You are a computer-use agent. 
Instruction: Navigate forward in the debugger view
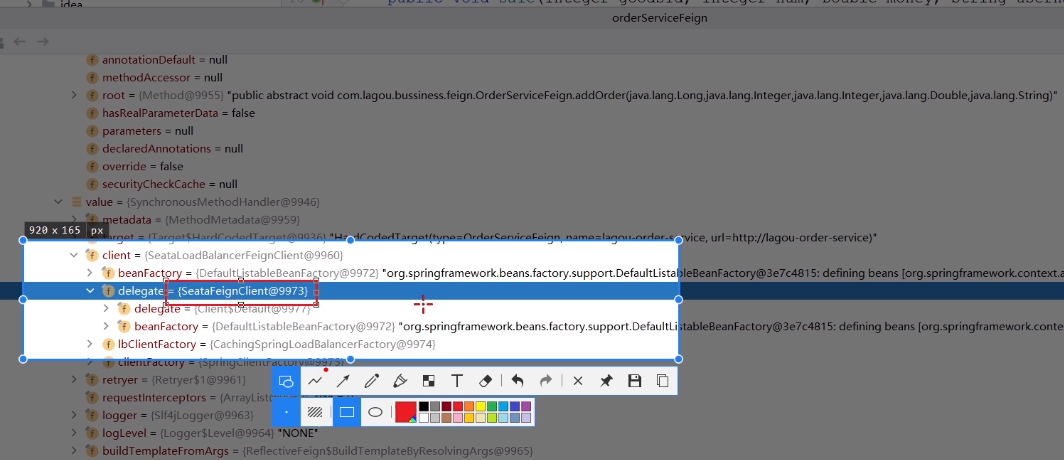(43, 42)
